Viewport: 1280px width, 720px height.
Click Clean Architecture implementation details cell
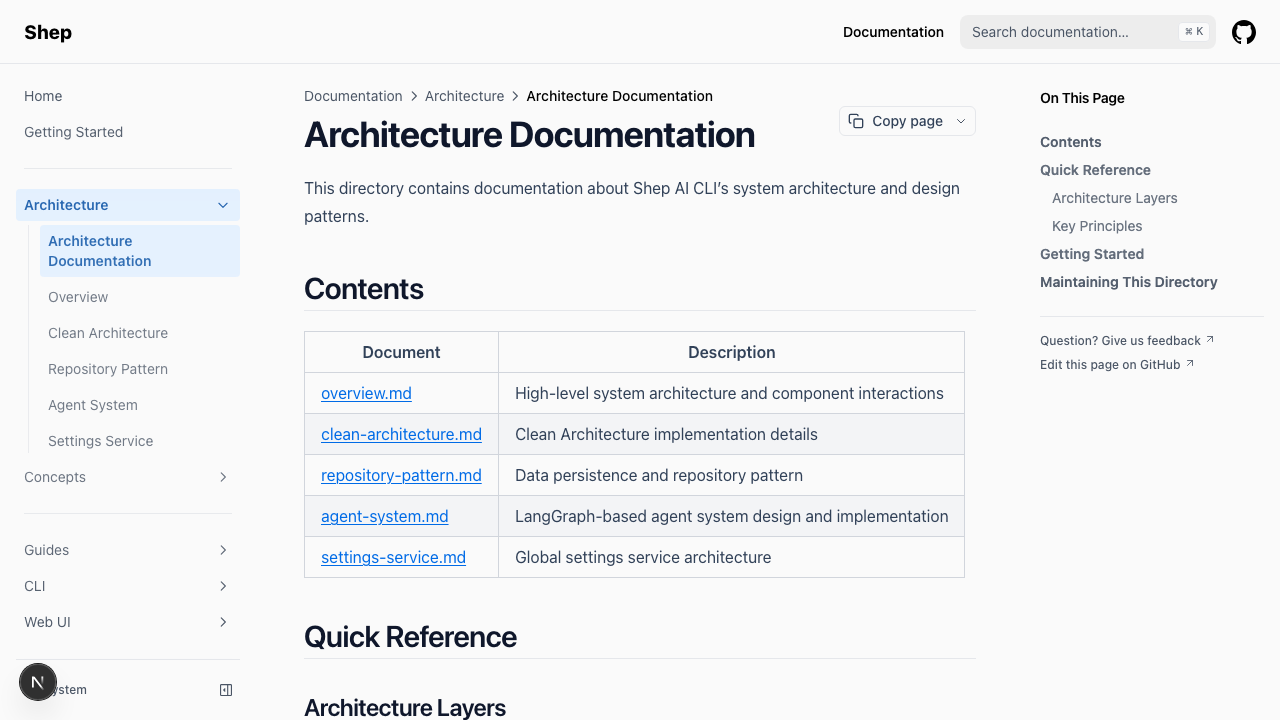[731, 434]
